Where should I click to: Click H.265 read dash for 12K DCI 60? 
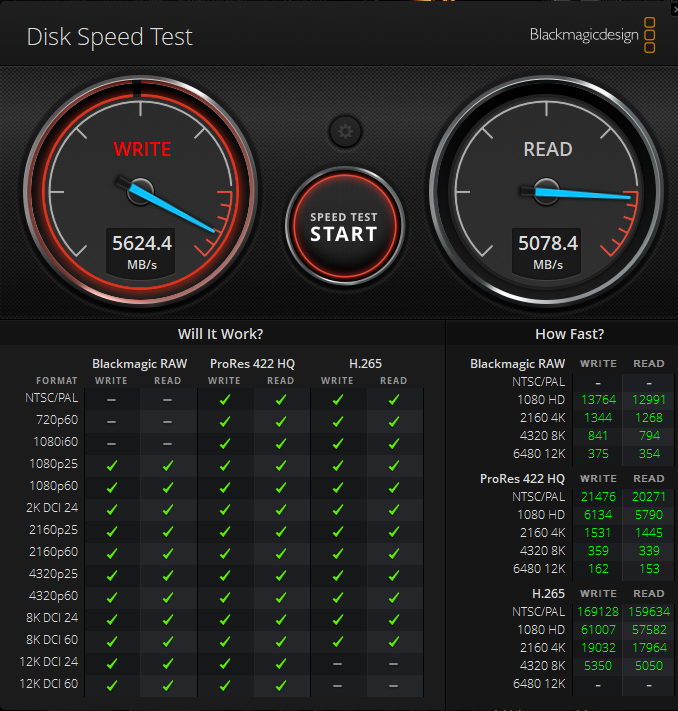click(394, 686)
